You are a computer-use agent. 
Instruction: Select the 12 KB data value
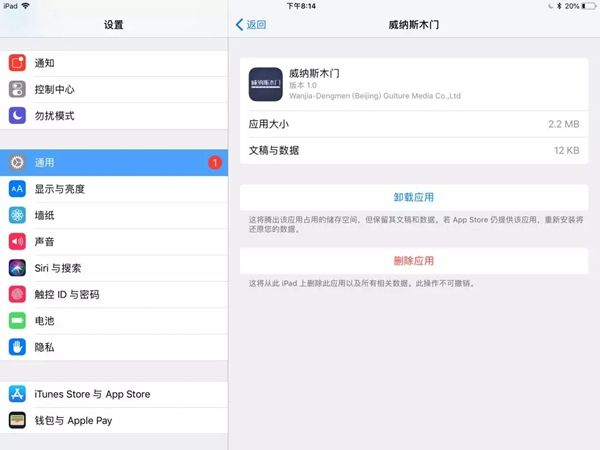(x=566, y=150)
